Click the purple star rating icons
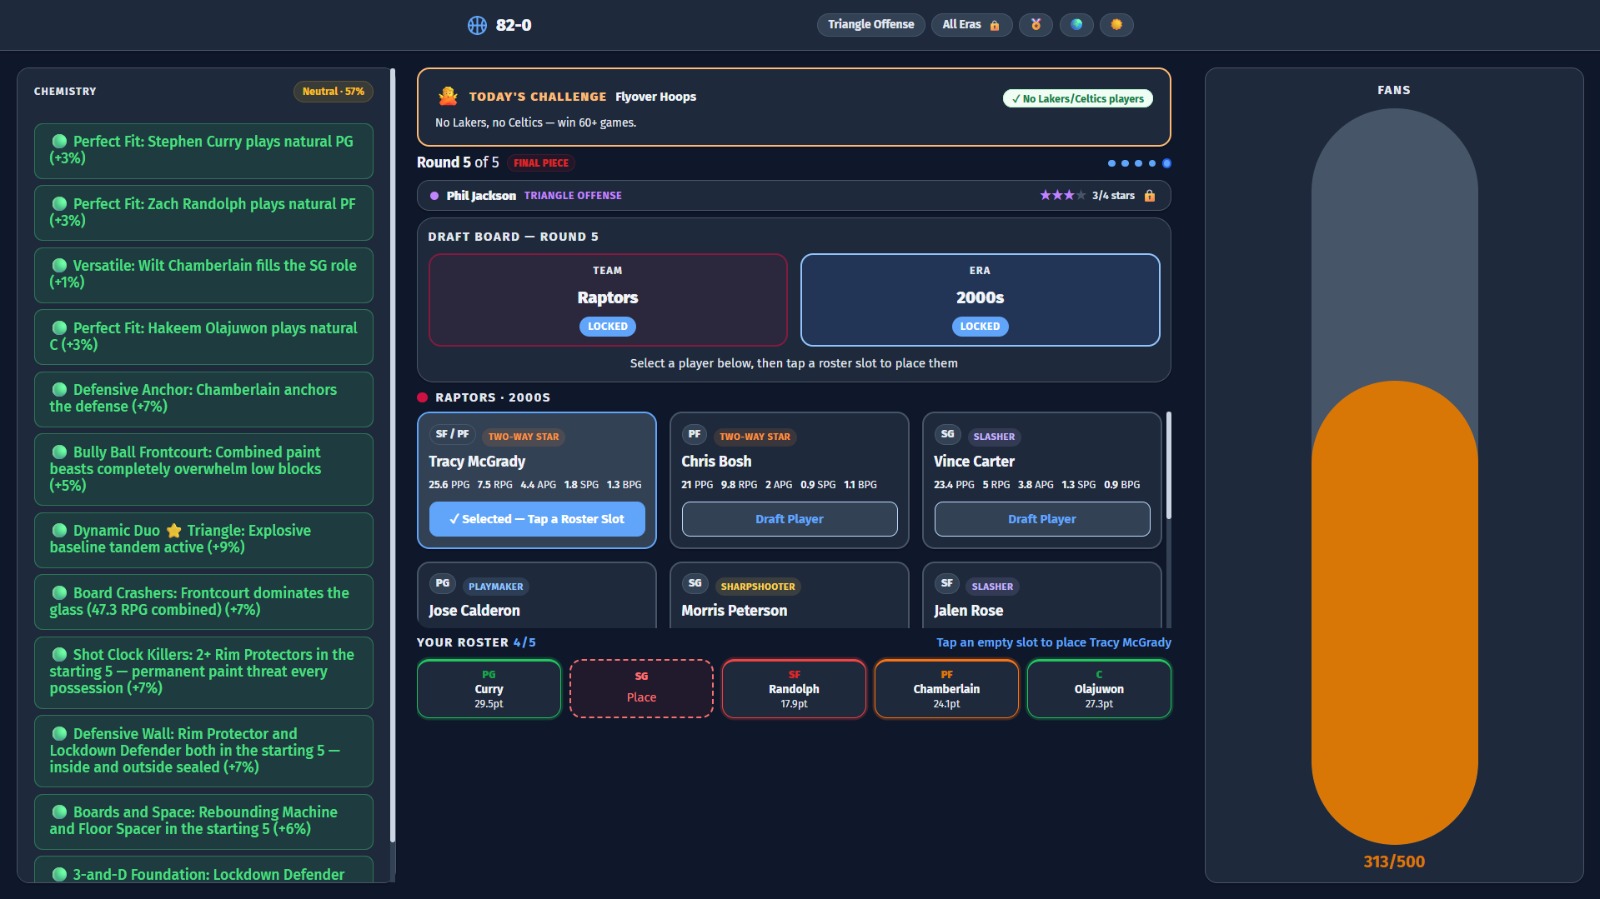Screen dimensions: 1600x899 click(1062, 195)
